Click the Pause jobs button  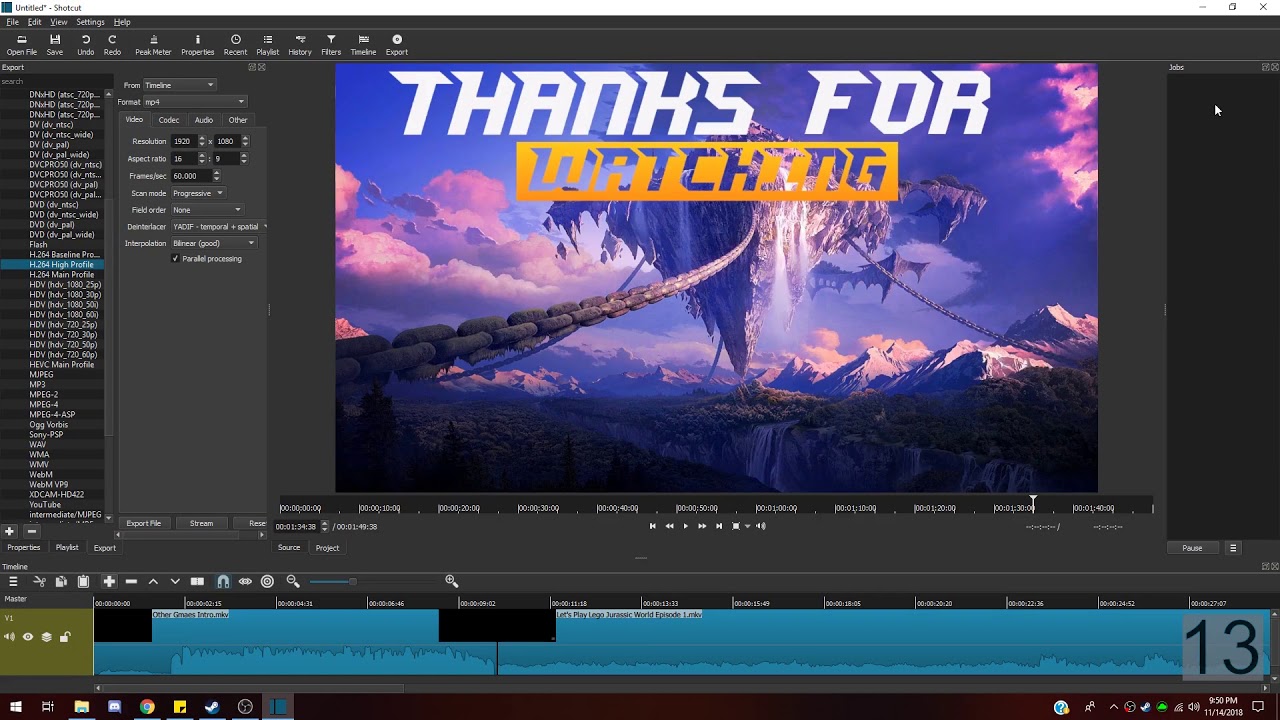1192,548
